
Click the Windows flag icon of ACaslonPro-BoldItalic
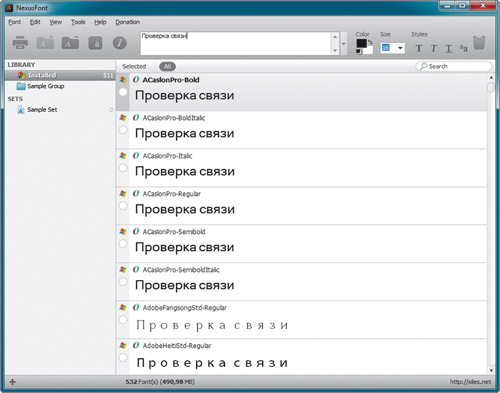(123, 117)
